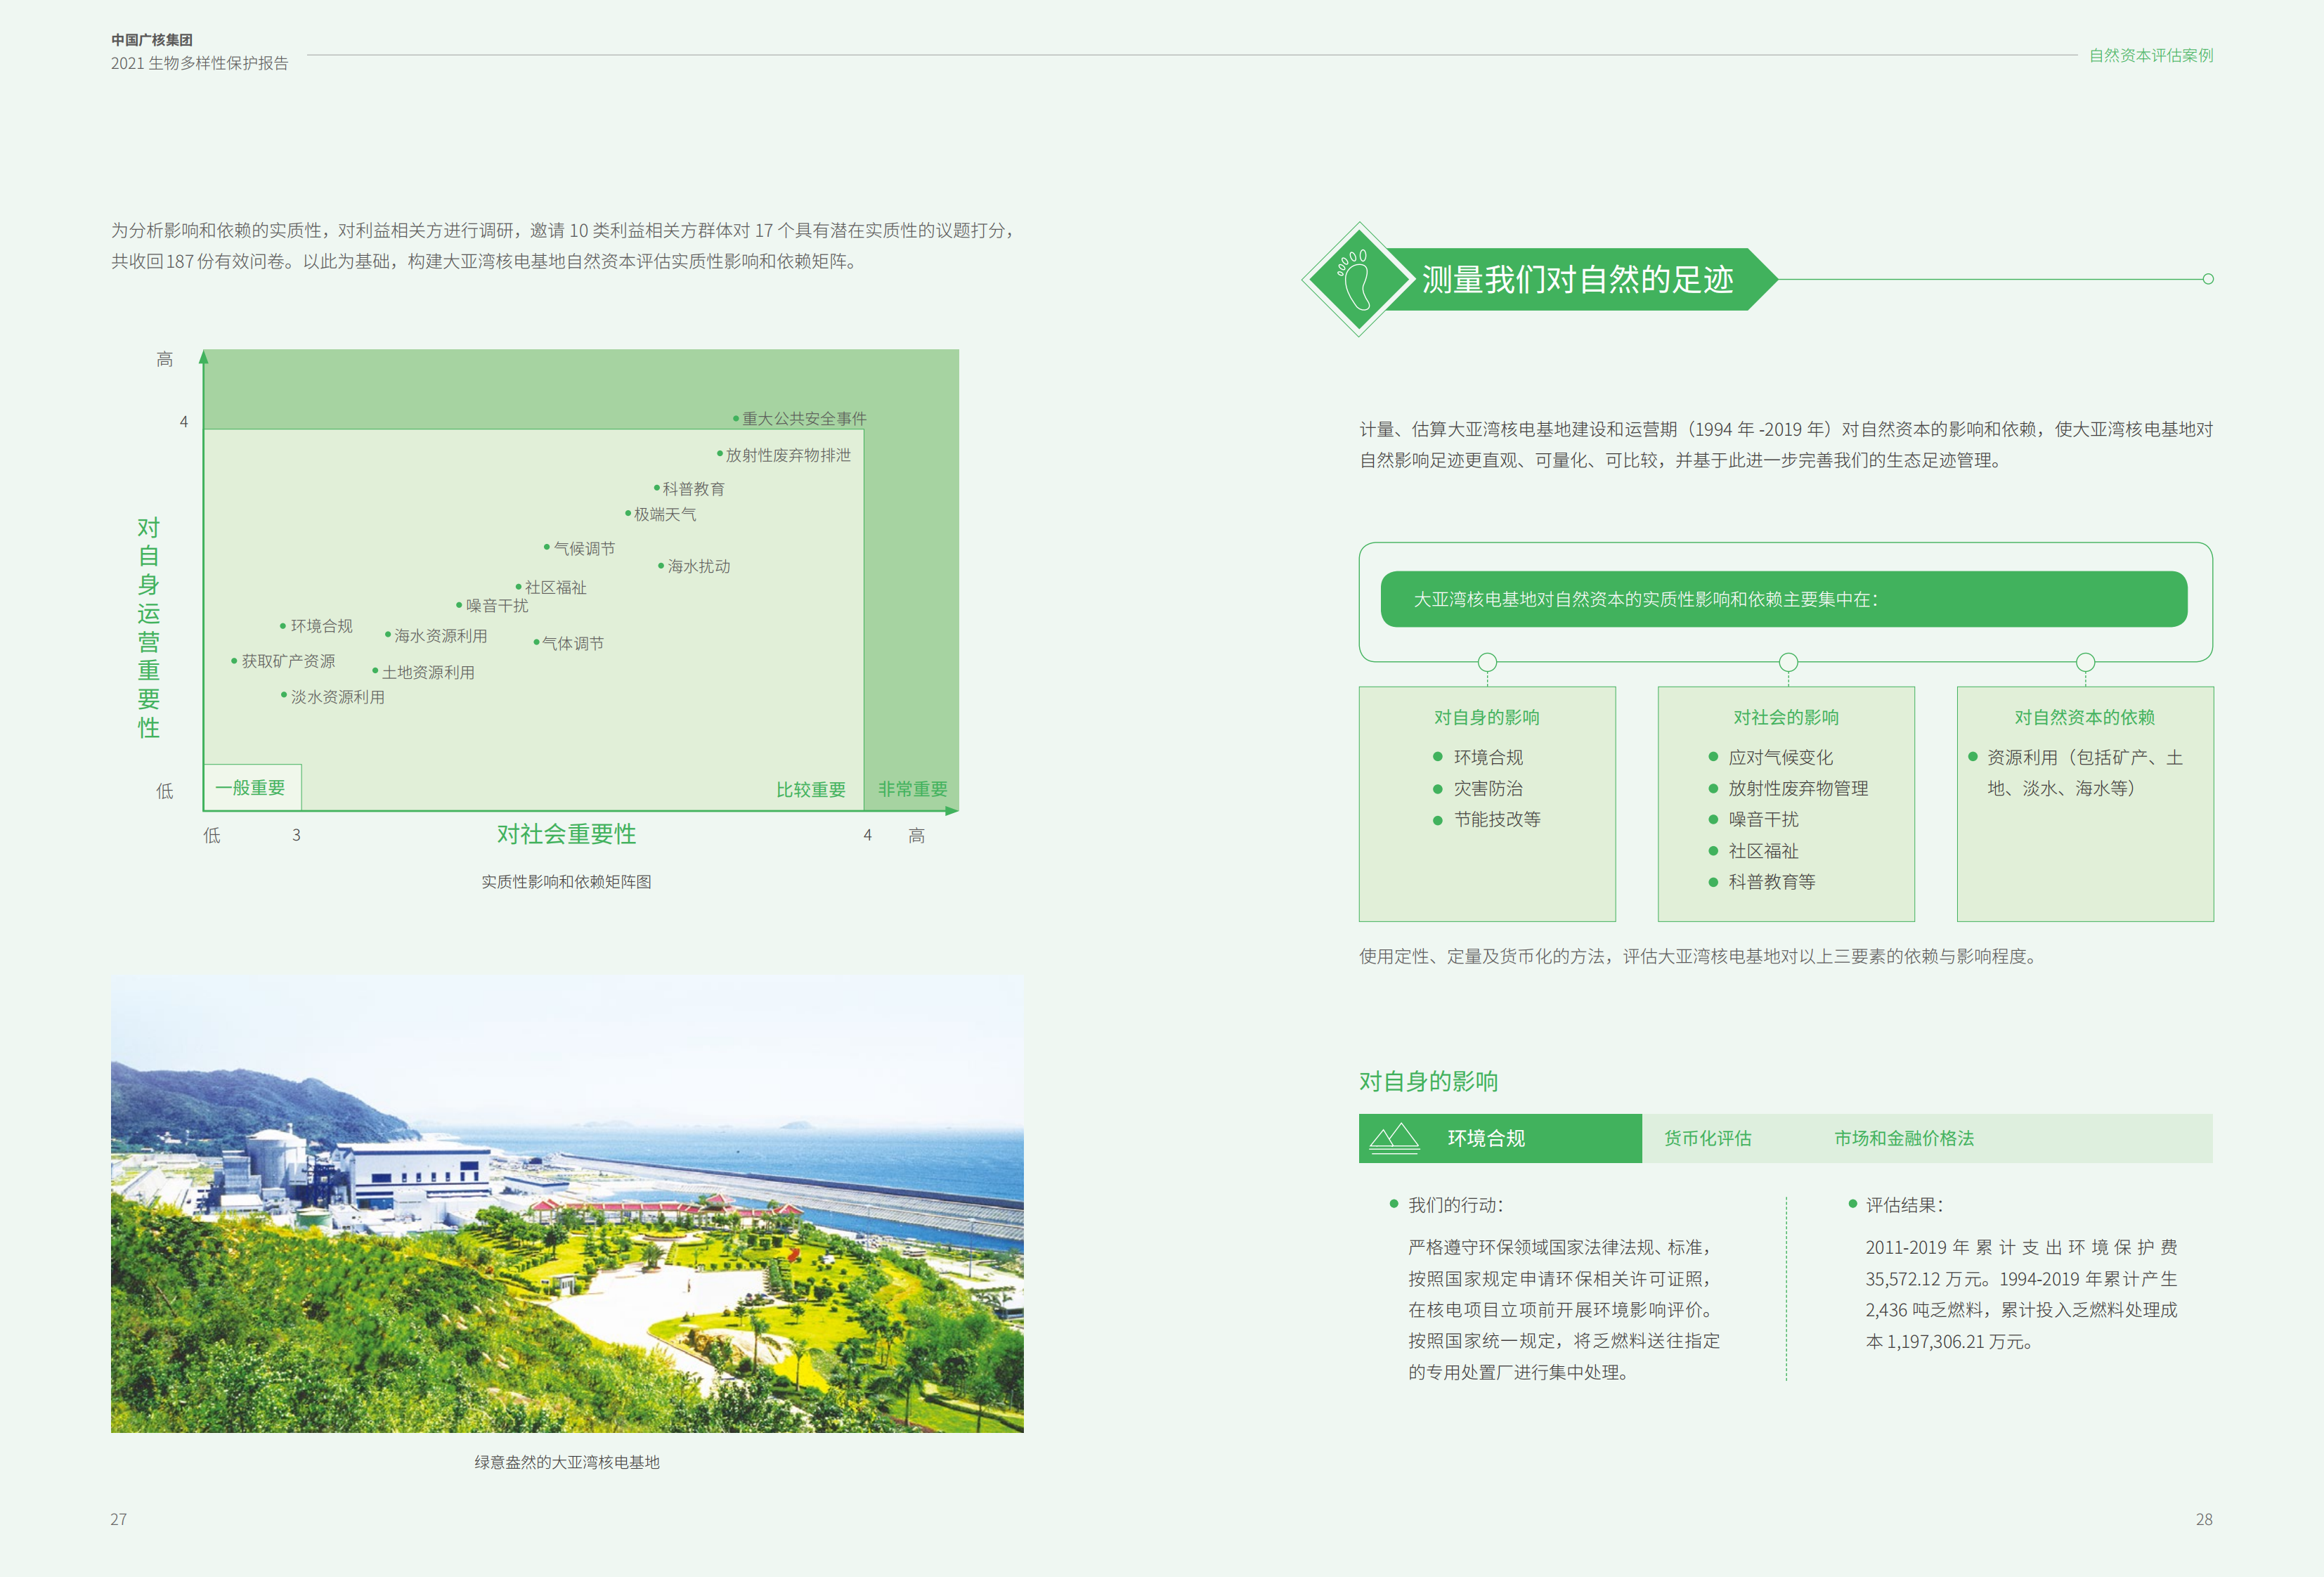Click the 海水扰动 chart point label
The width and height of the screenshot is (2324, 1577).
(698, 566)
